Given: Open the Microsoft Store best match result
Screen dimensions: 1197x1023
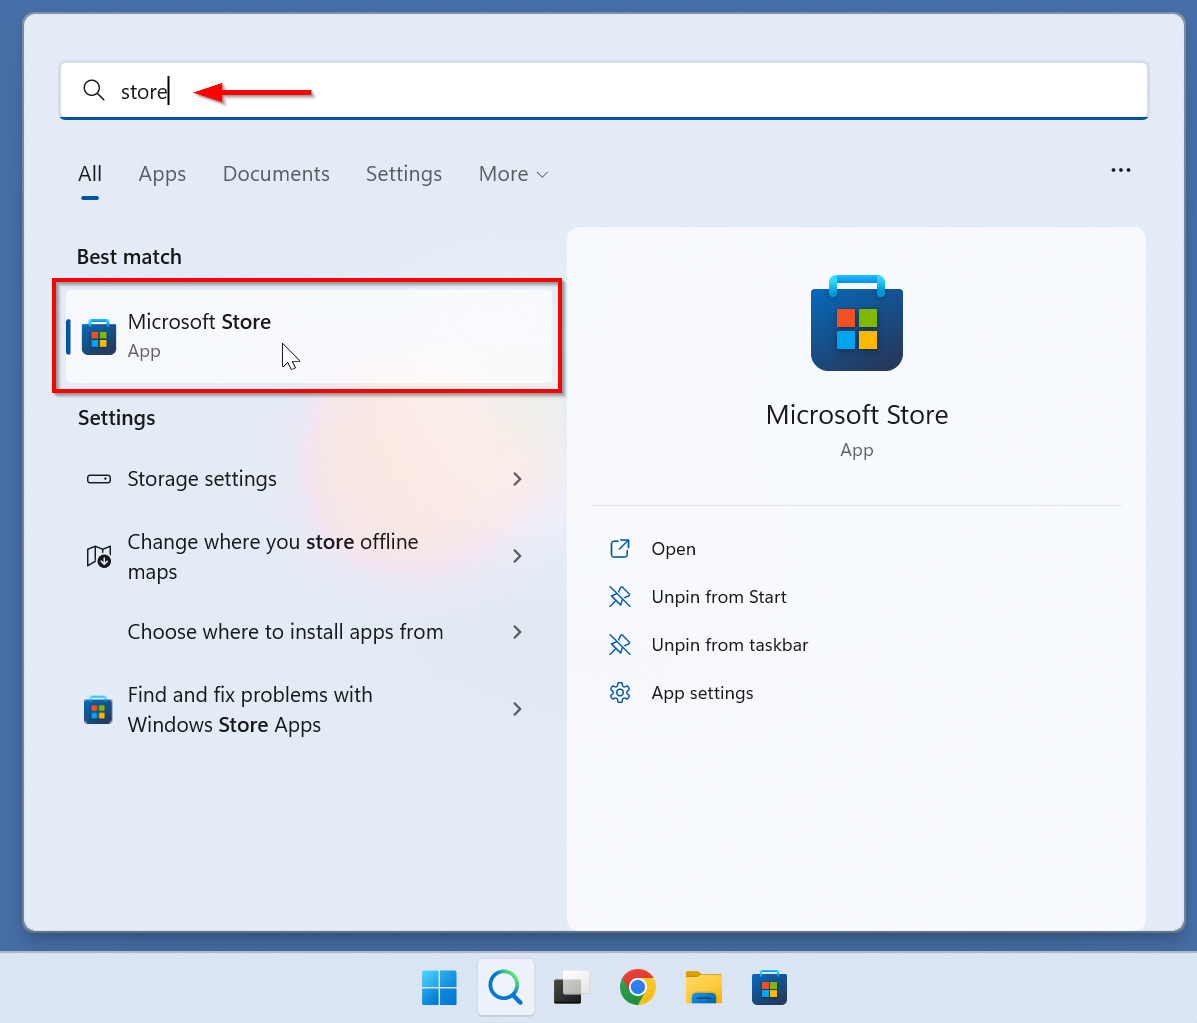Looking at the screenshot, I should (309, 336).
